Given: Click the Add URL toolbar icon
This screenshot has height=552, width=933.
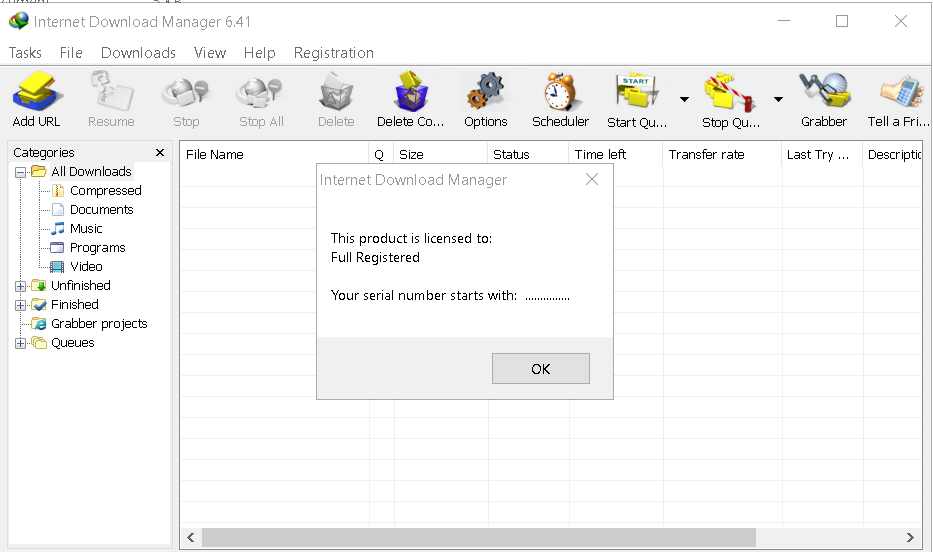Looking at the screenshot, I should [x=37, y=92].
